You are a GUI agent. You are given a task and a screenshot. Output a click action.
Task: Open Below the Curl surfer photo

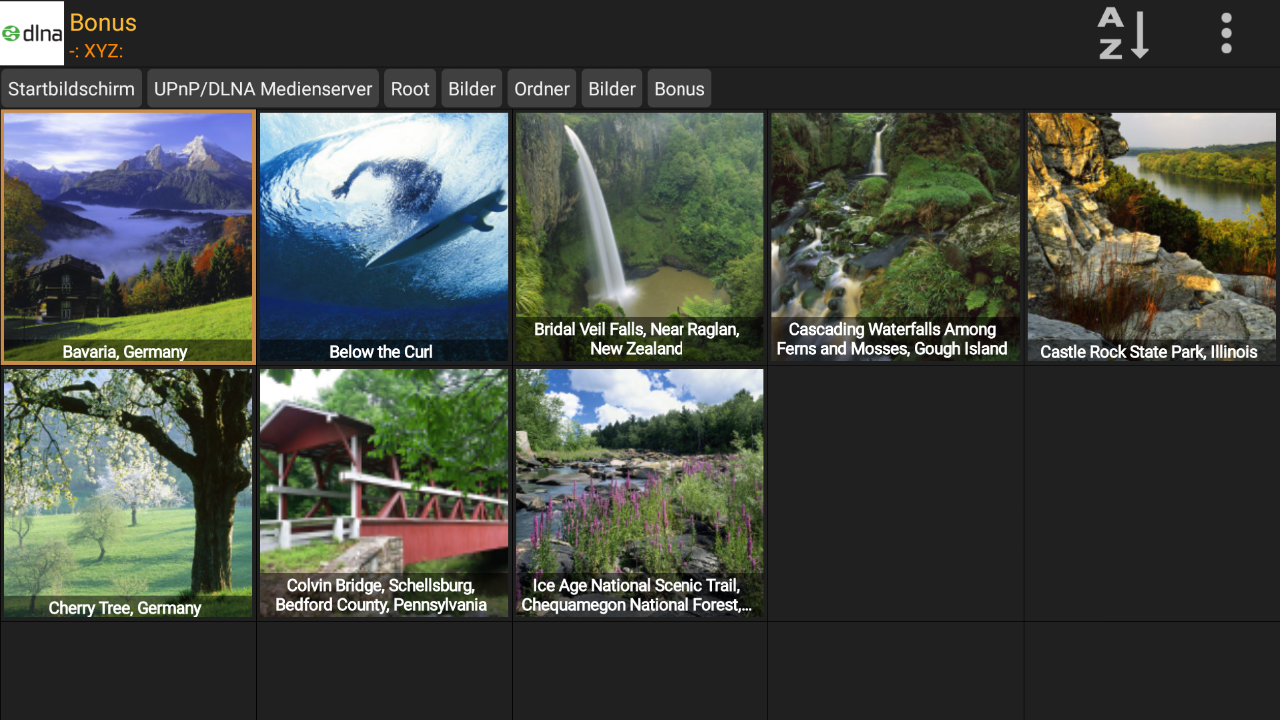pyautogui.click(x=384, y=237)
